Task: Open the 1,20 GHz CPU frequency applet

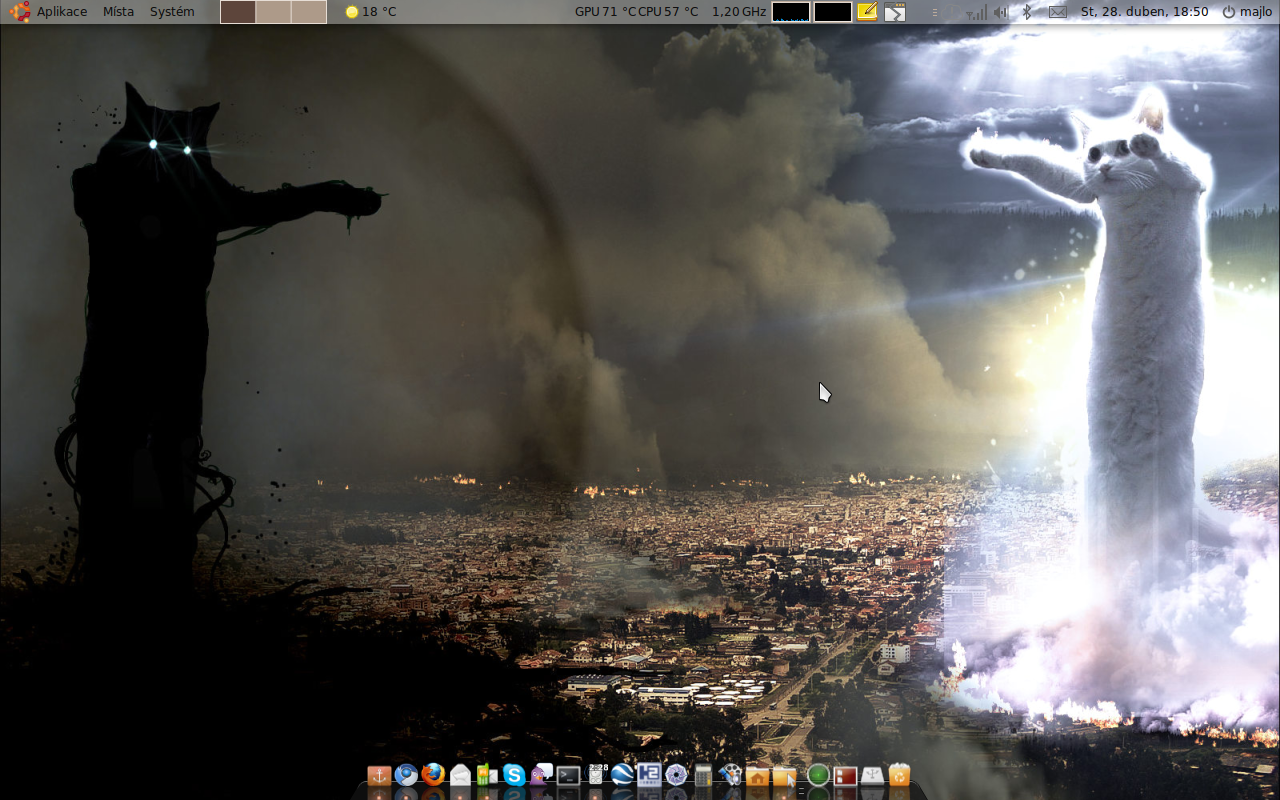Action: (x=739, y=12)
